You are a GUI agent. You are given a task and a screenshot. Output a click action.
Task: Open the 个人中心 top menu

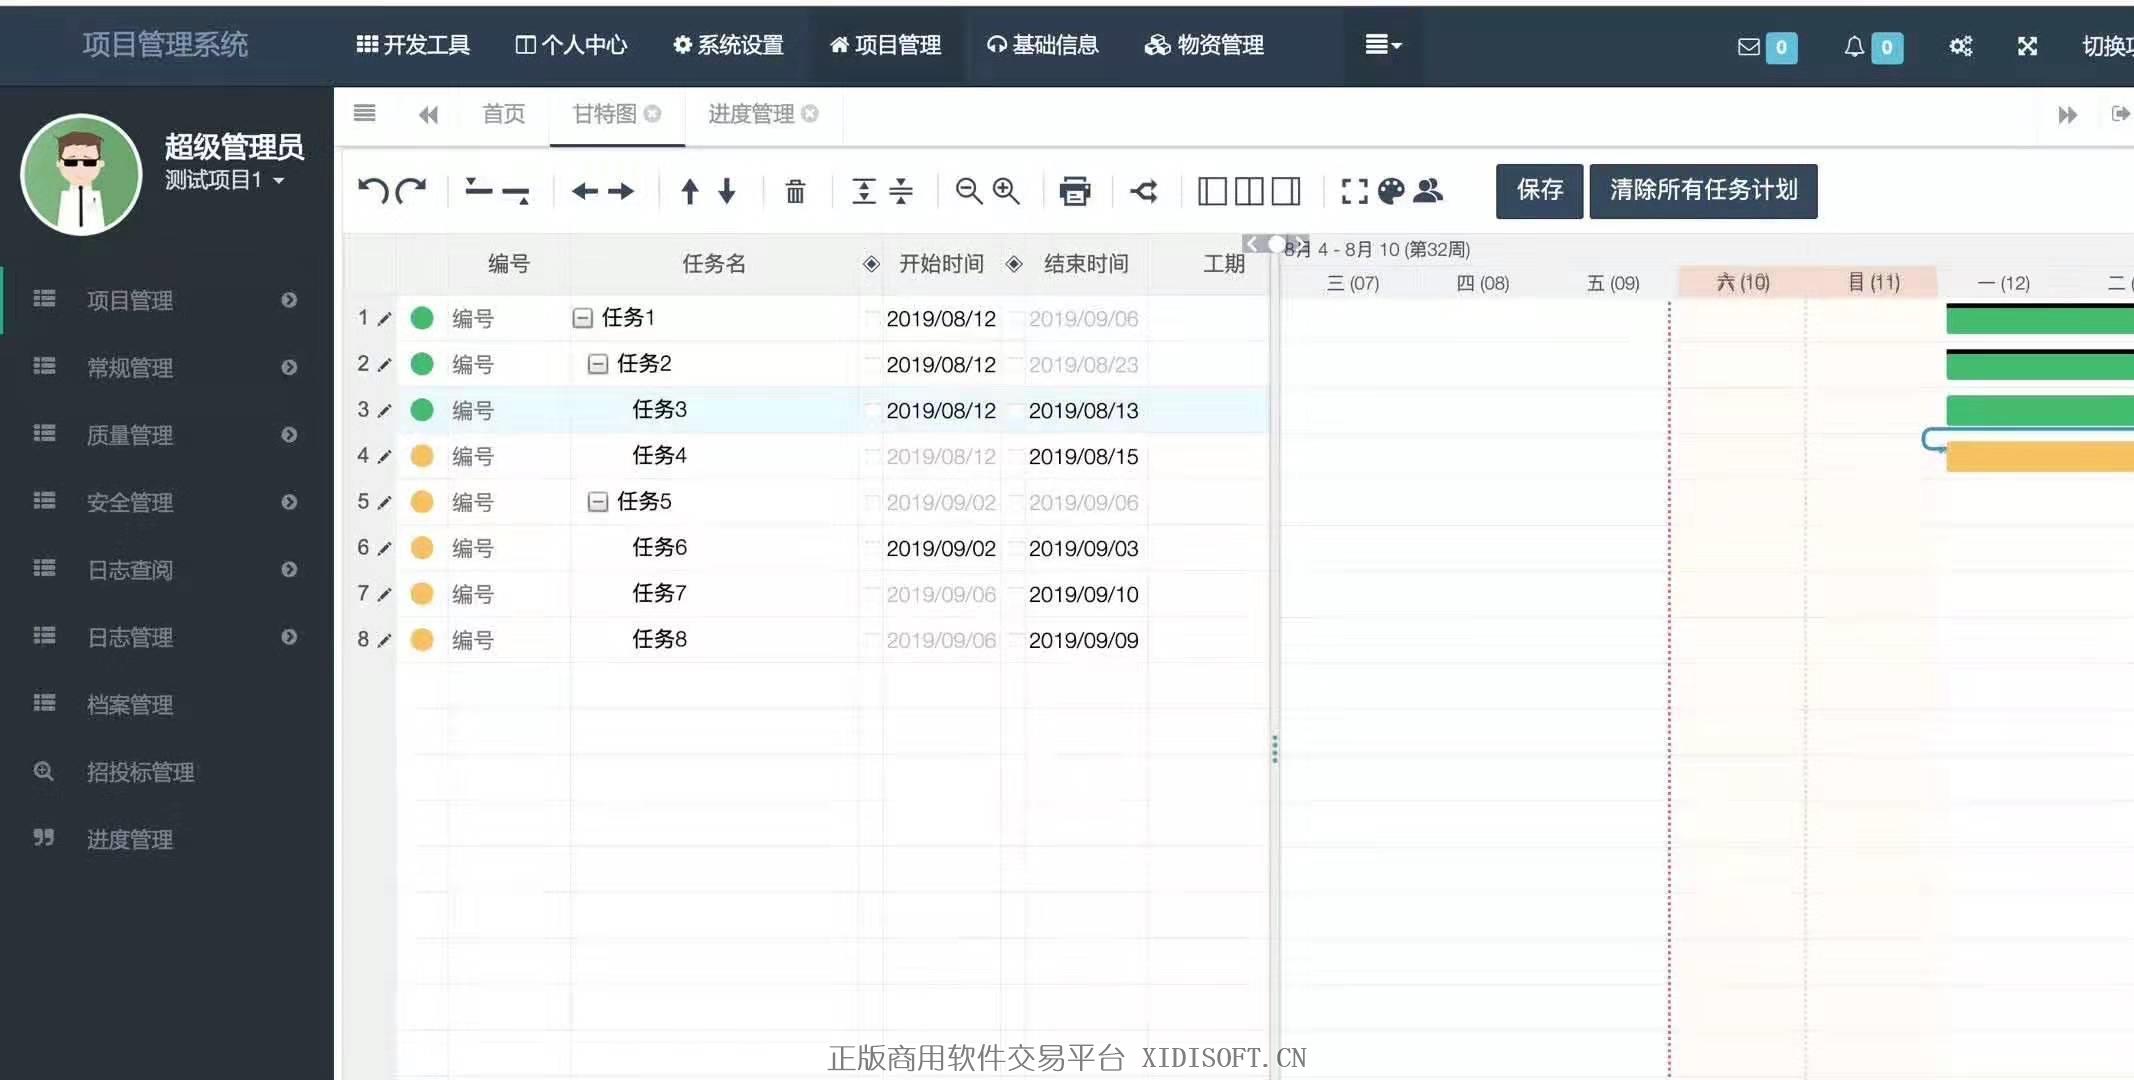pos(571,45)
